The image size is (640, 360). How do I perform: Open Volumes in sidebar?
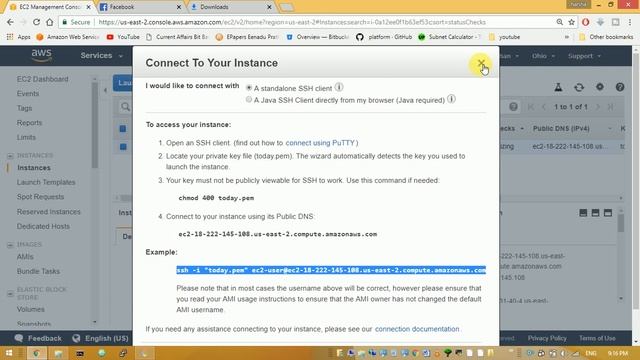tap(31, 309)
